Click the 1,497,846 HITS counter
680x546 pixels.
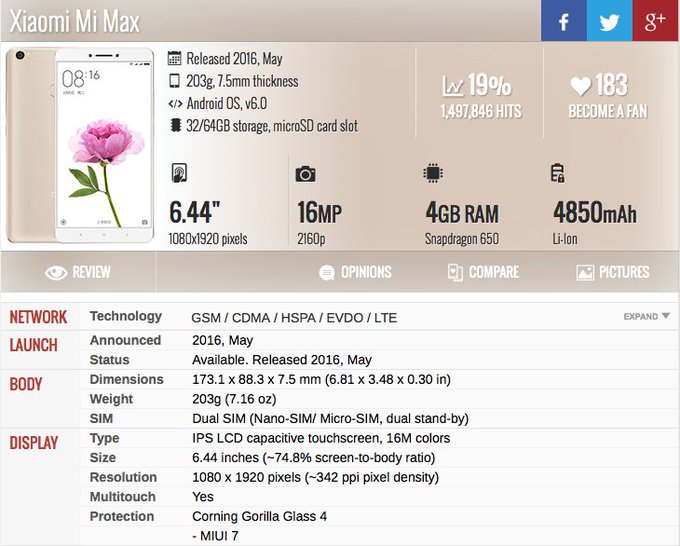[481, 111]
